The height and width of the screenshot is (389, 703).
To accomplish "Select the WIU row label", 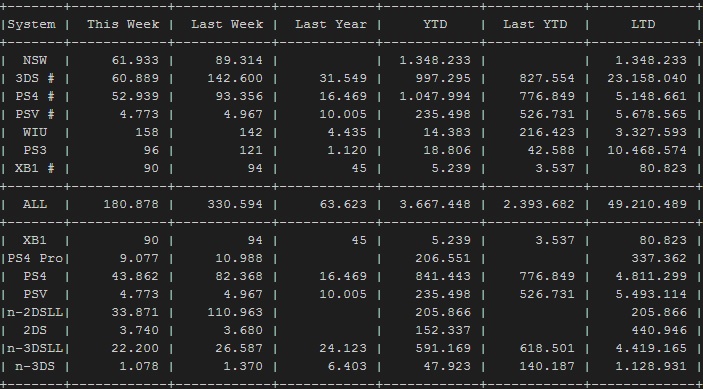I will 35,133.
